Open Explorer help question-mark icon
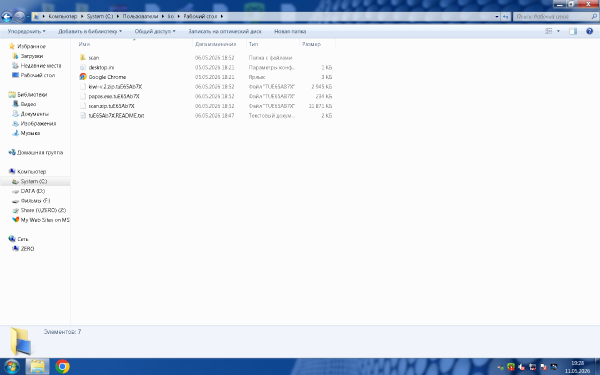 coord(589,31)
